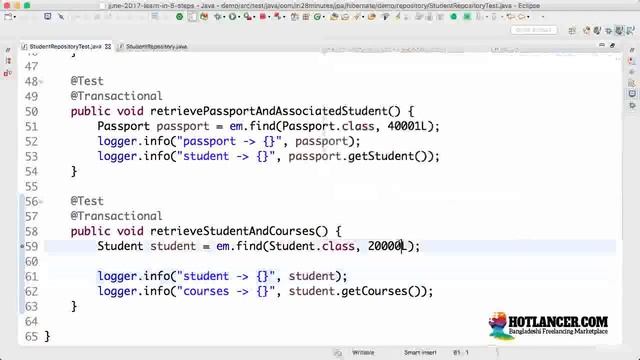Screen dimensions: 640x360
Task: Click the red relaunch toolbar icon
Action: 277,17
